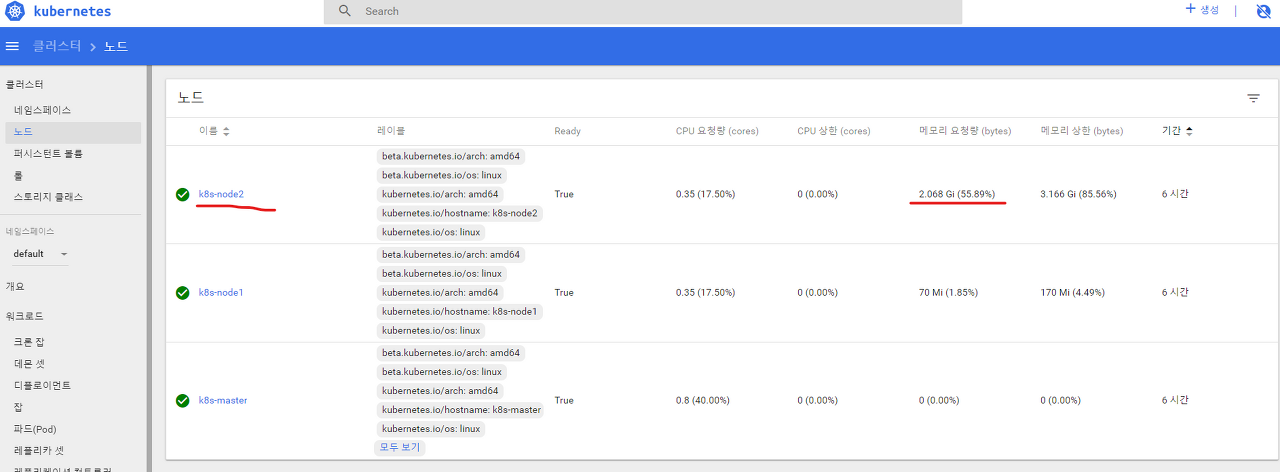1280x472 pixels.
Task: Click the green status icon for k8s-master
Action: (182, 400)
